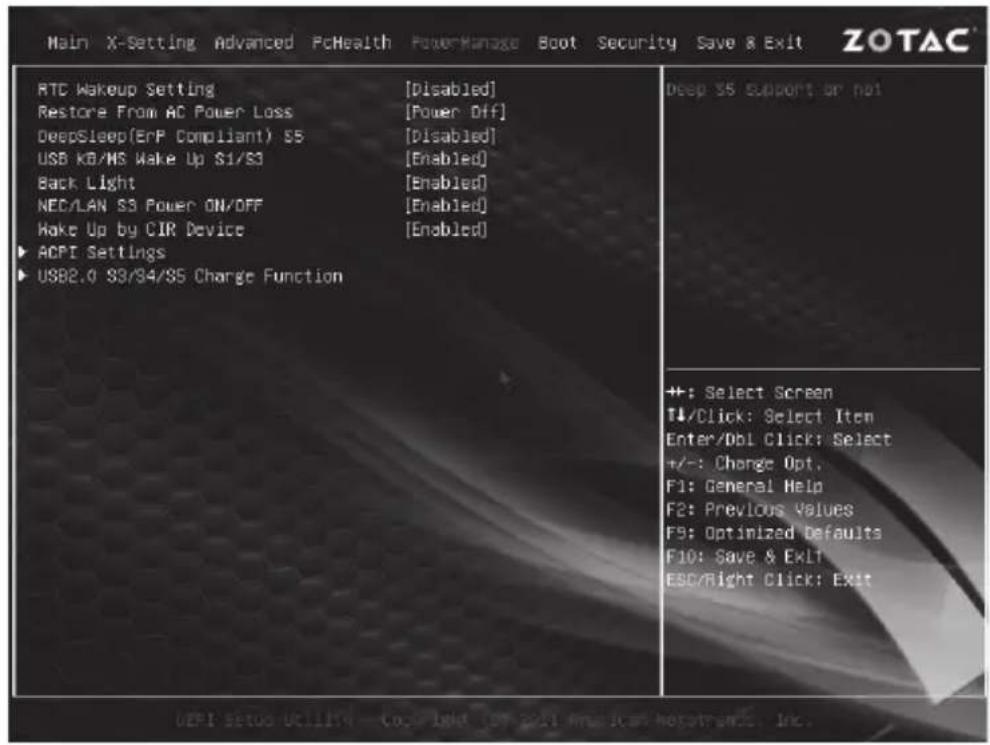
Task: Click the 'F2: Previous Values' hint
Action: tap(760, 510)
